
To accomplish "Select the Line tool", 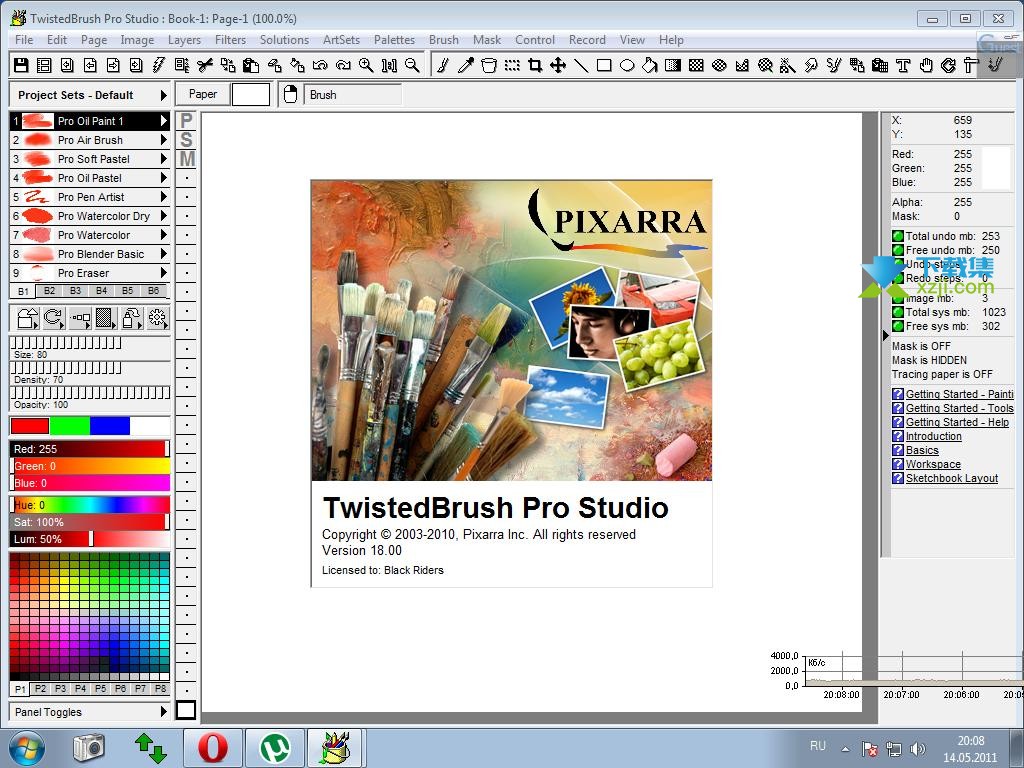I will click(581, 65).
